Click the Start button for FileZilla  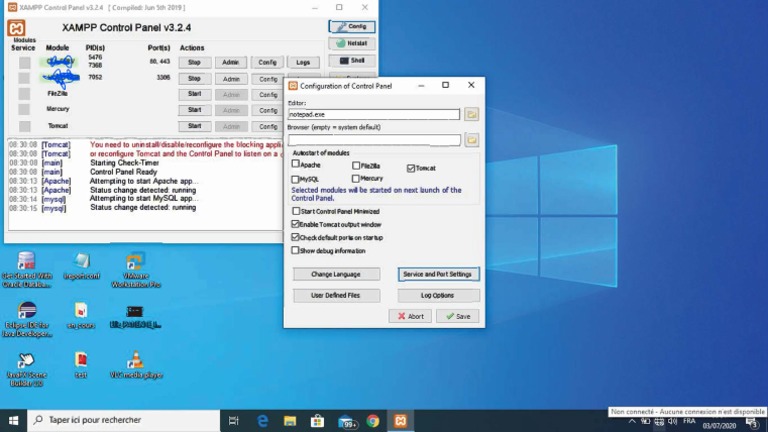pyautogui.click(x=195, y=94)
